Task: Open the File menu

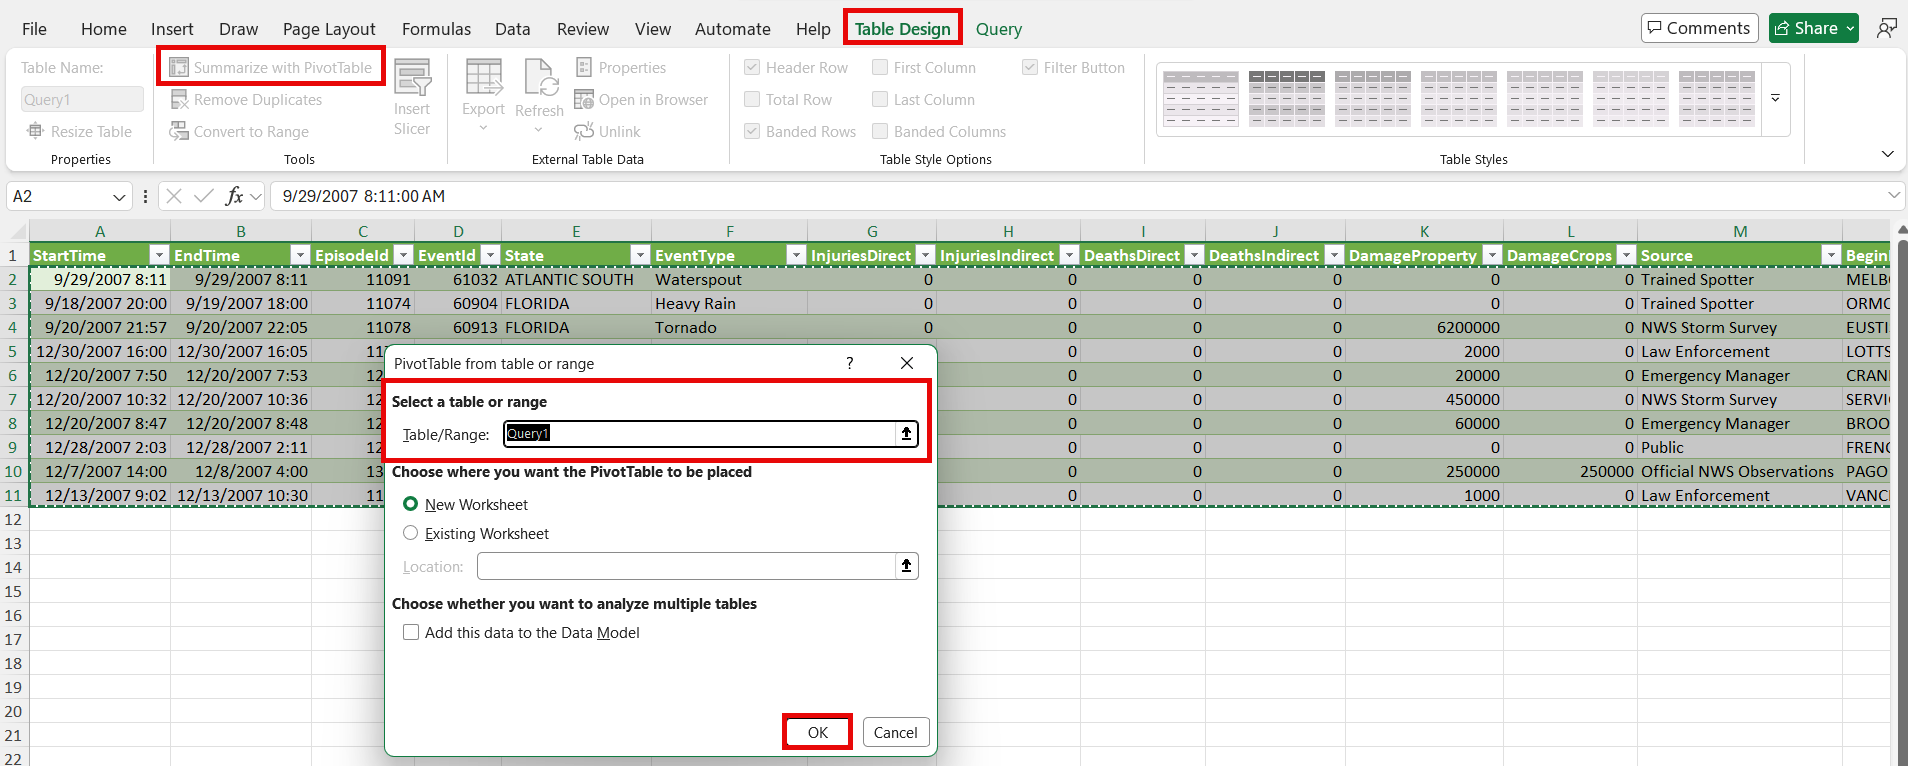Action: point(34,29)
